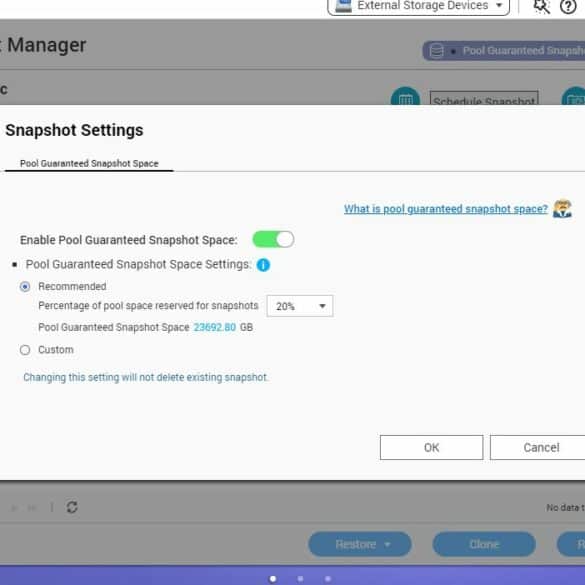The height and width of the screenshot is (585, 585).
Task: Click the Clone button
Action: coord(484,544)
